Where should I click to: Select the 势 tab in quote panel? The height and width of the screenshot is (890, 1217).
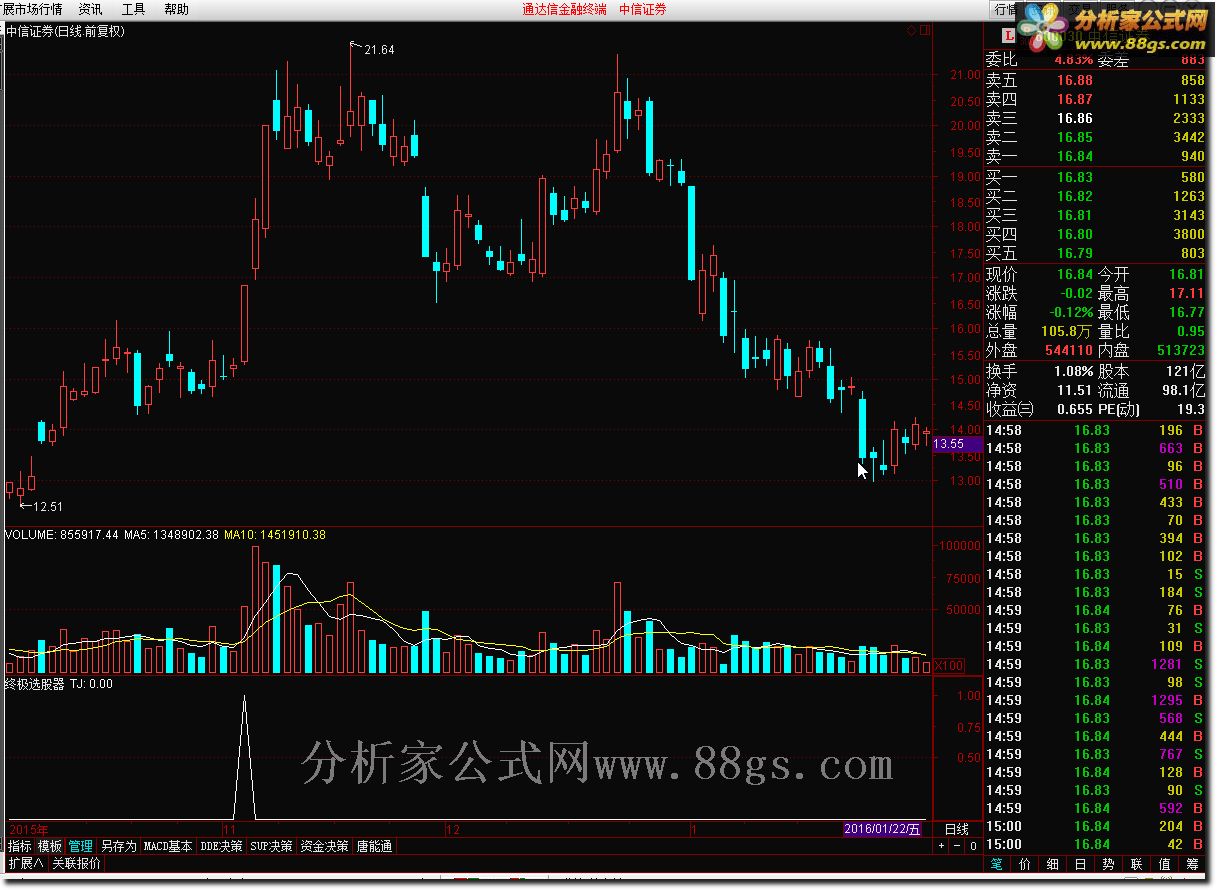(x=1109, y=864)
